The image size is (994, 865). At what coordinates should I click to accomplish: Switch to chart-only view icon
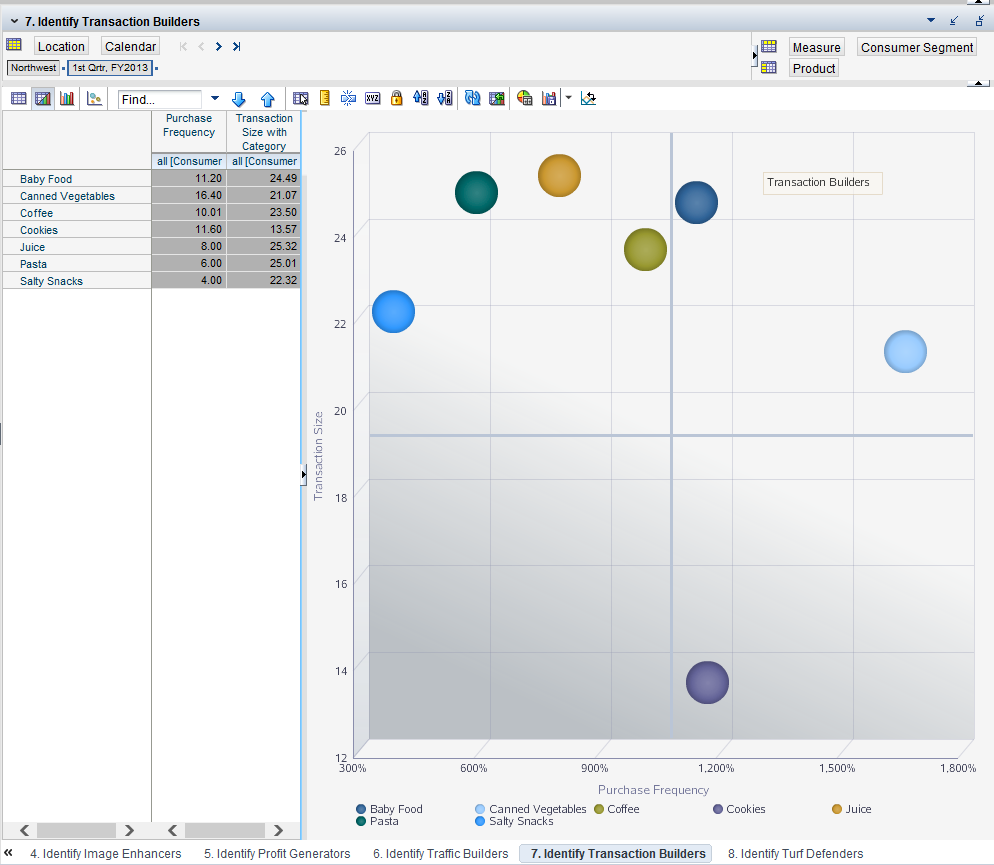tap(67, 98)
